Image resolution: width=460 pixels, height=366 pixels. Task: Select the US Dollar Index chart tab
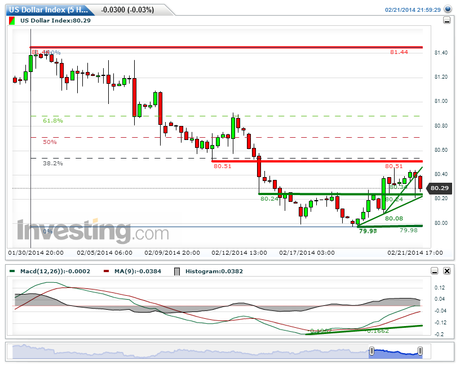click(49, 10)
